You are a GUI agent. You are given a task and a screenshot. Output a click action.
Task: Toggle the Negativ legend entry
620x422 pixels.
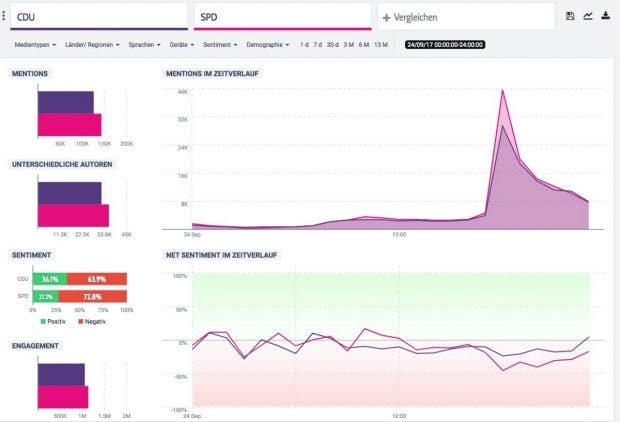(92, 322)
